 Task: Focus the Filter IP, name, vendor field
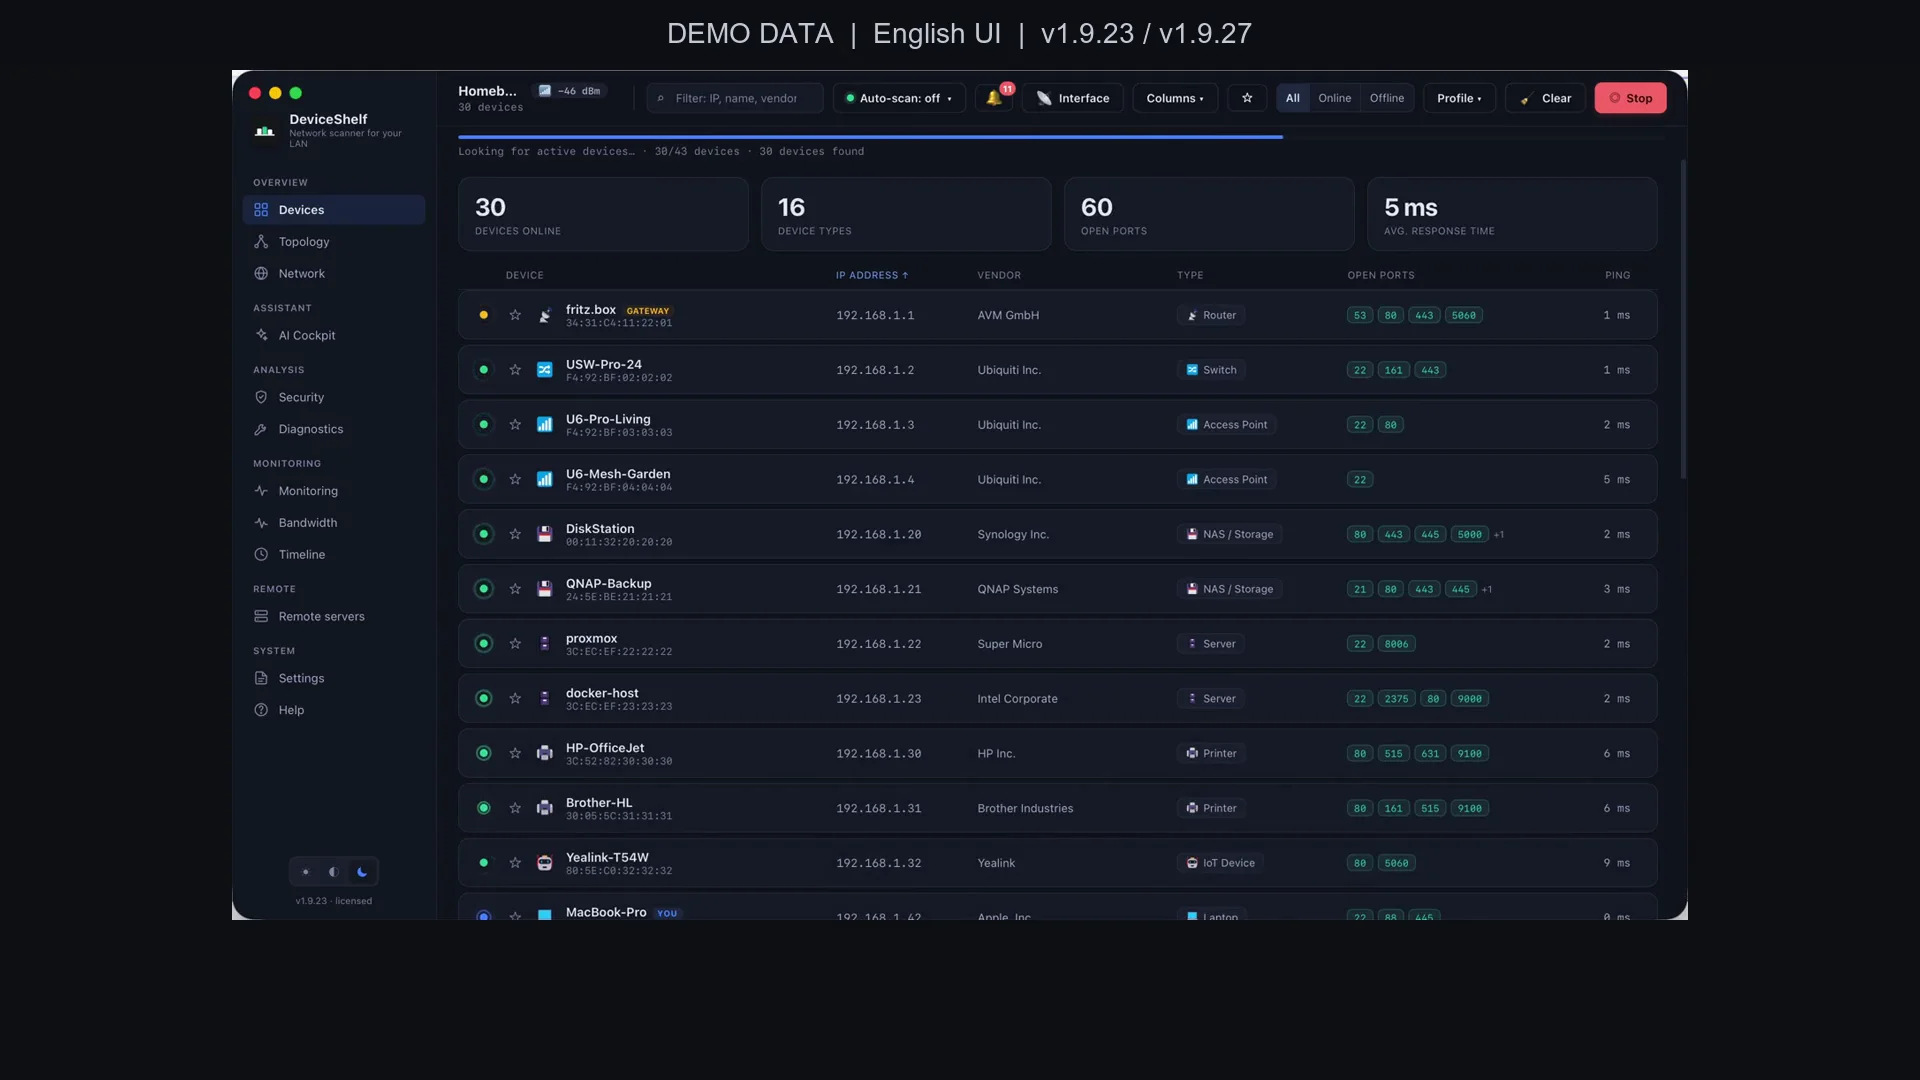tap(735, 98)
